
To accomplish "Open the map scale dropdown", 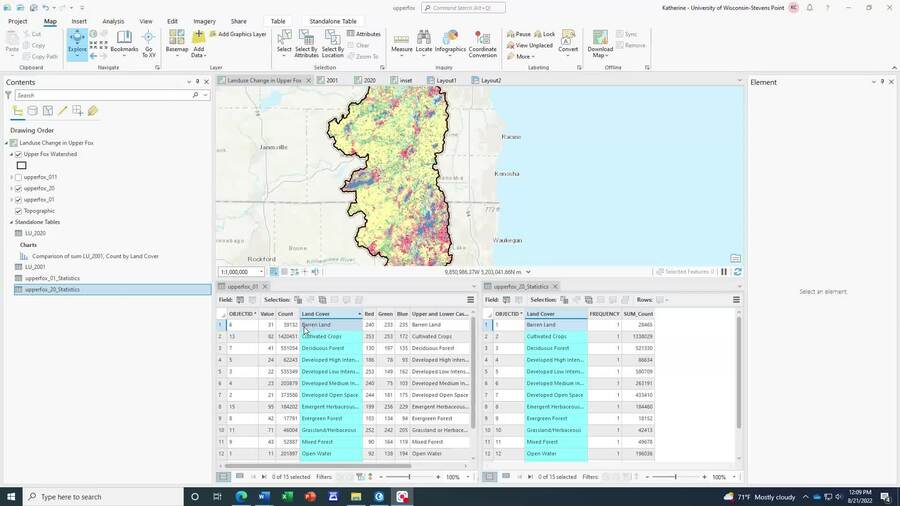I will click(x=261, y=272).
